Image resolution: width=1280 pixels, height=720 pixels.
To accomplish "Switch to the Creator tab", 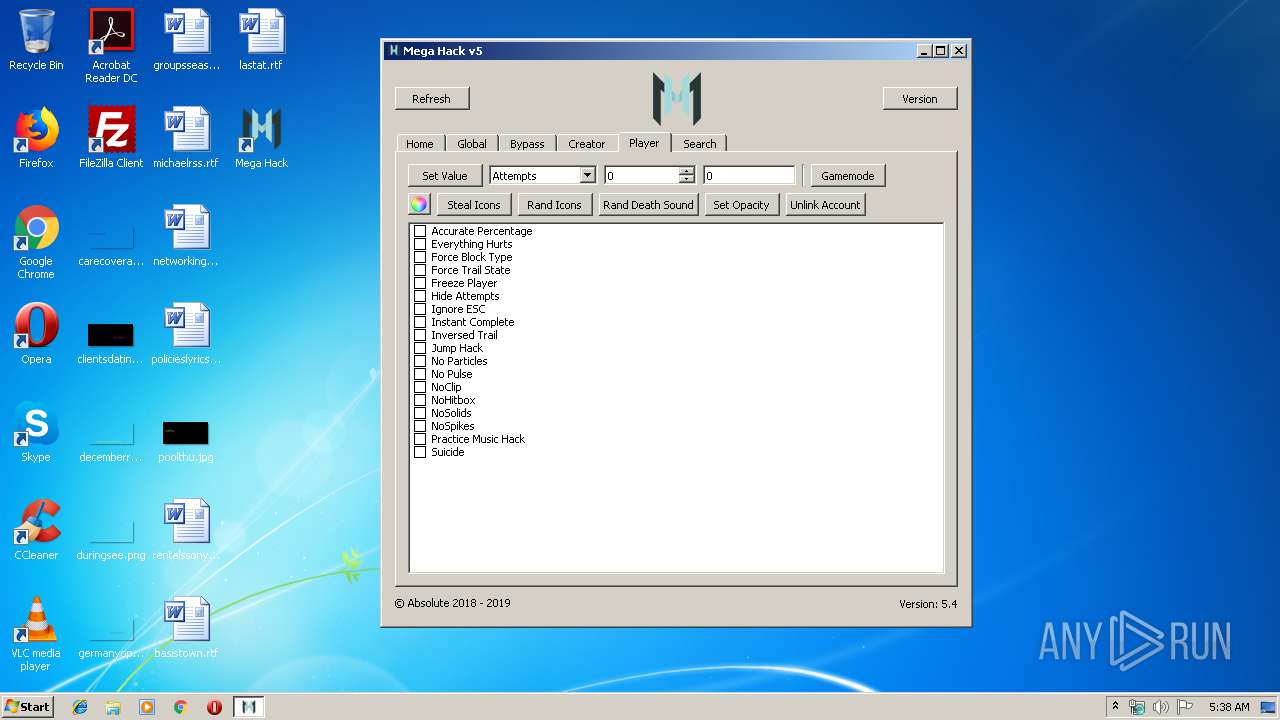I will coord(587,144).
